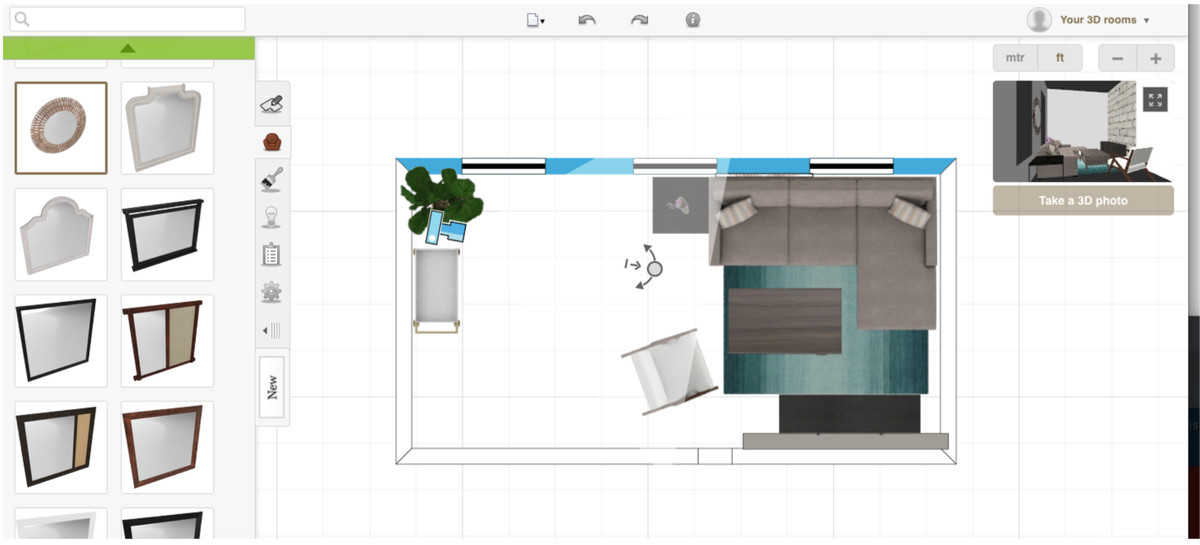
Task: Select the right window on top wall
Action: point(851,166)
